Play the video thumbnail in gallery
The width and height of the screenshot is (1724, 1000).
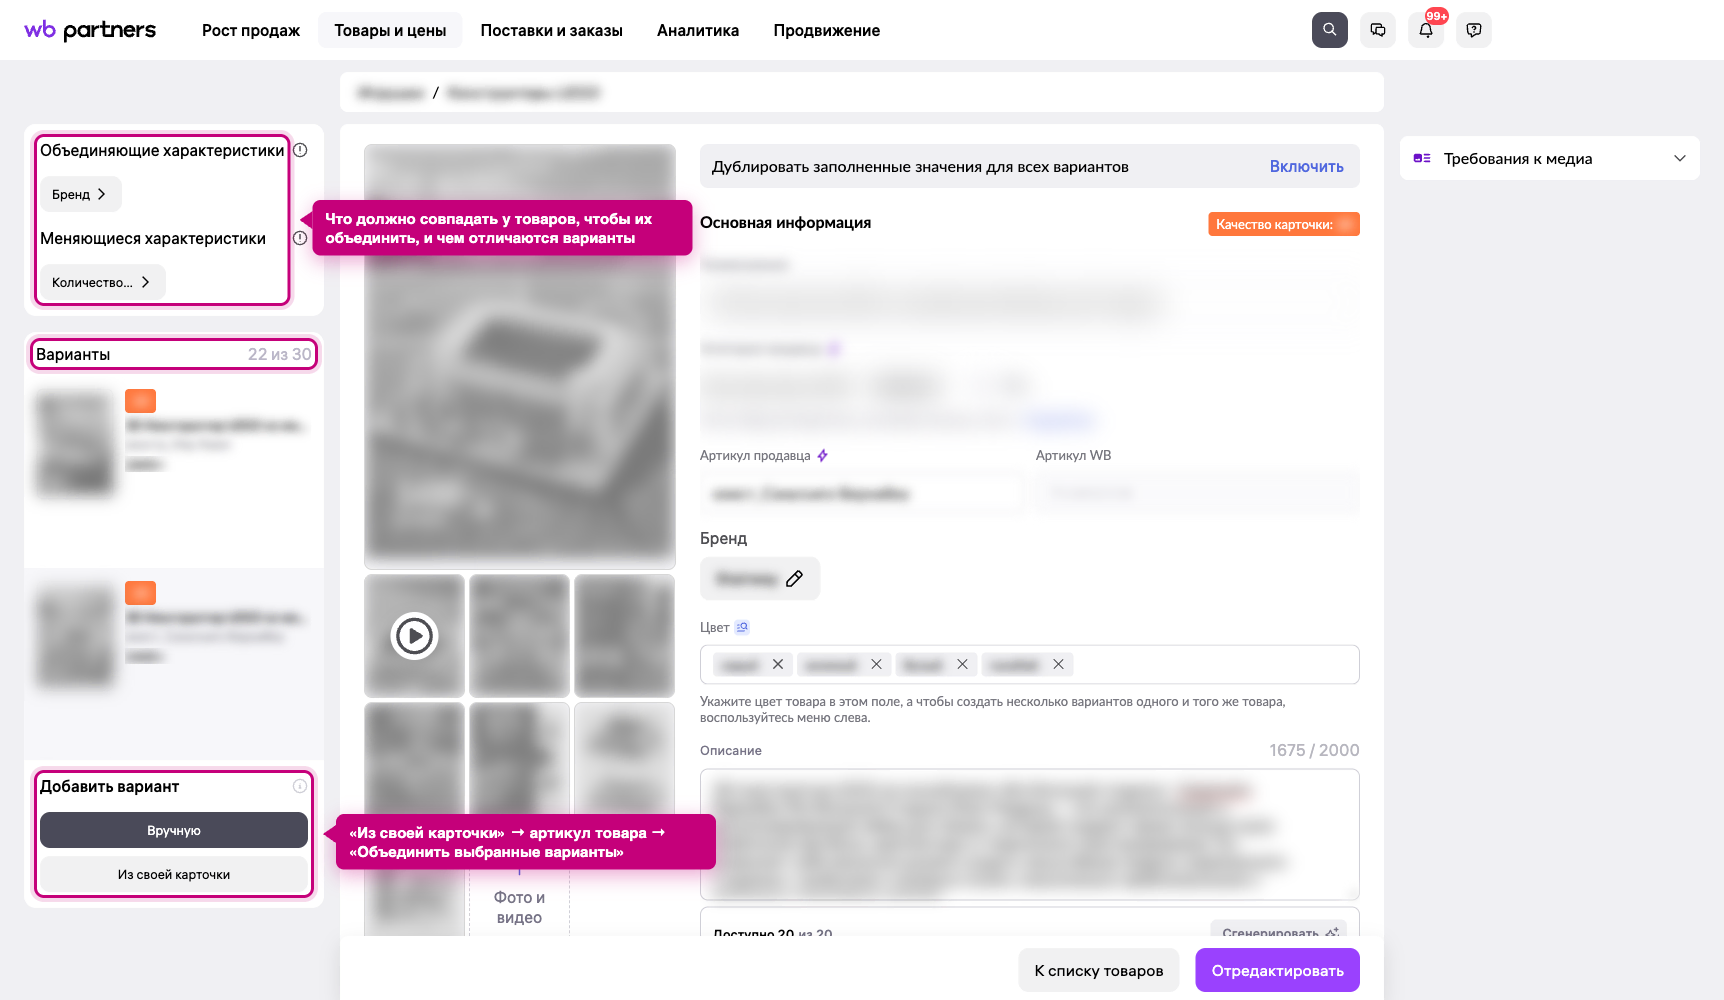coord(414,636)
